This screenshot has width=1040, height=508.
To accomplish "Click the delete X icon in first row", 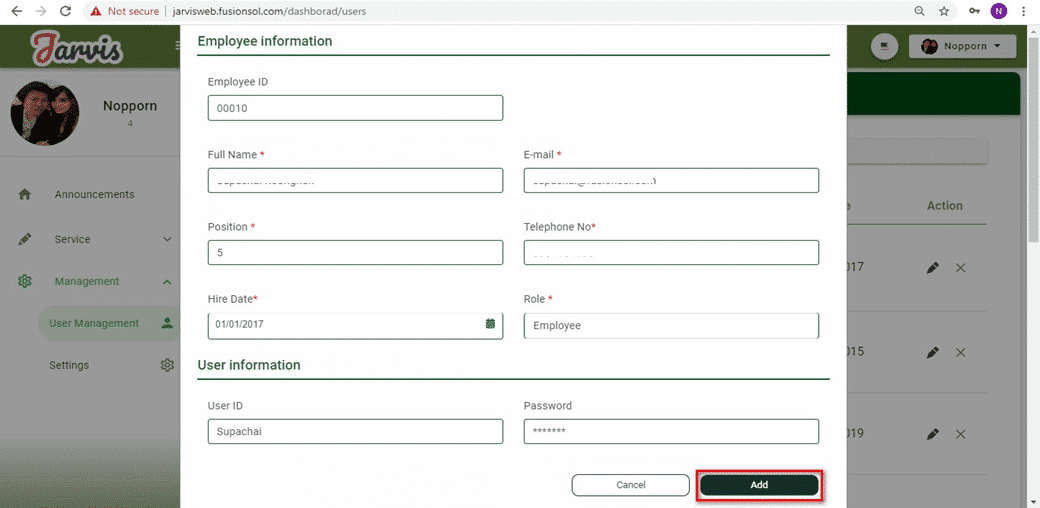I will (x=960, y=268).
